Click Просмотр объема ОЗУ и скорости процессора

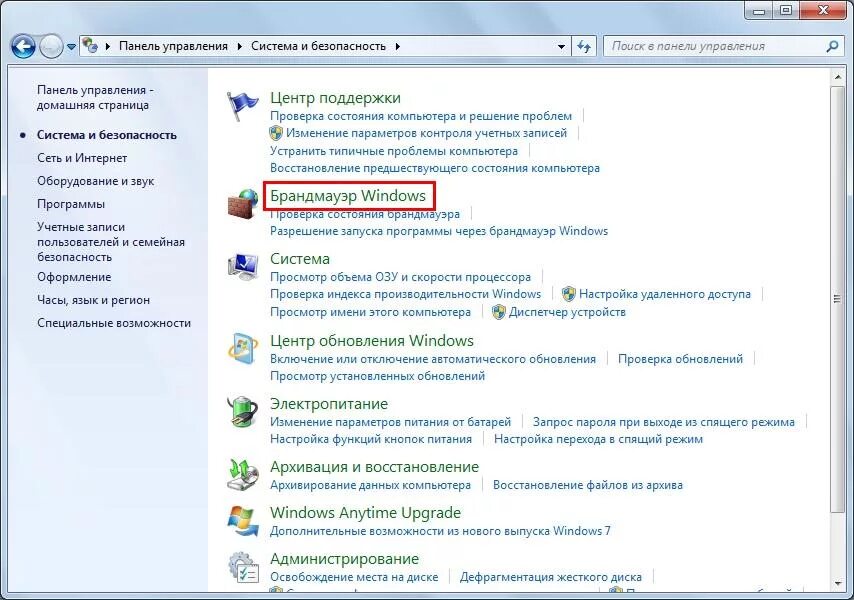pyautogui.click(x=400, y=277)
